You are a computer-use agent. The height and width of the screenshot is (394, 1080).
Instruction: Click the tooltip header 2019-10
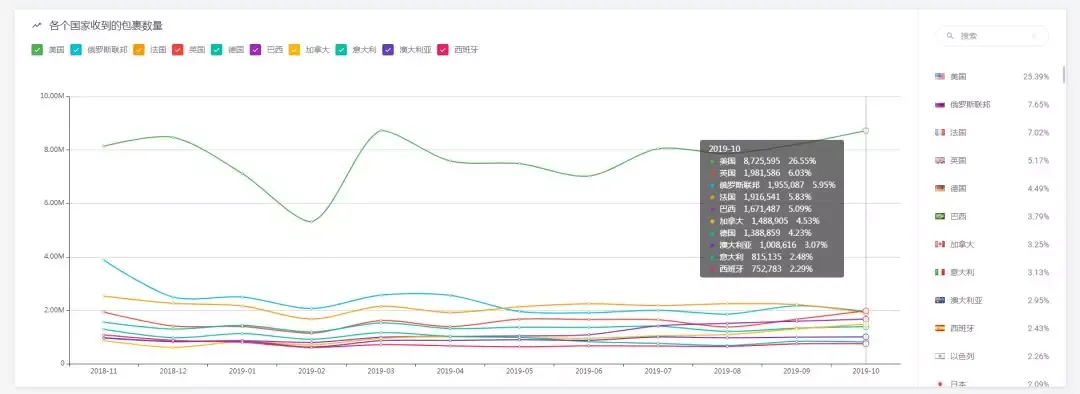(x=724, y=148)
